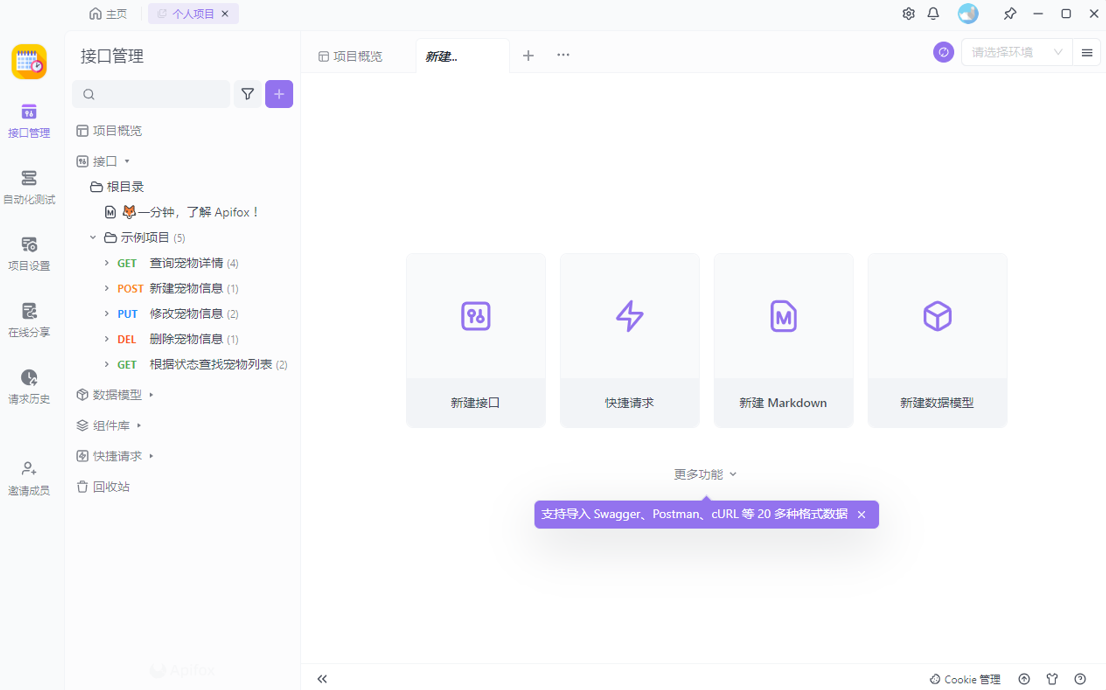
Task: Expand the 更多功能 dropdown
Action: (705, 474)
